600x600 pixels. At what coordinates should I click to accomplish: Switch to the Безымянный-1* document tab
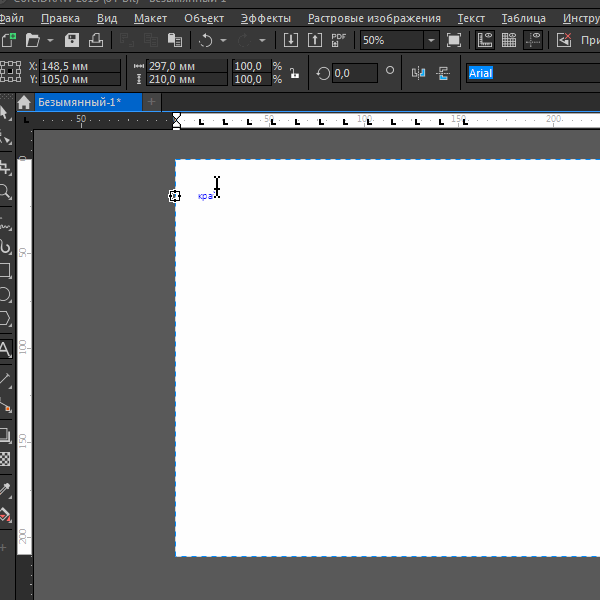click(88, 102)
